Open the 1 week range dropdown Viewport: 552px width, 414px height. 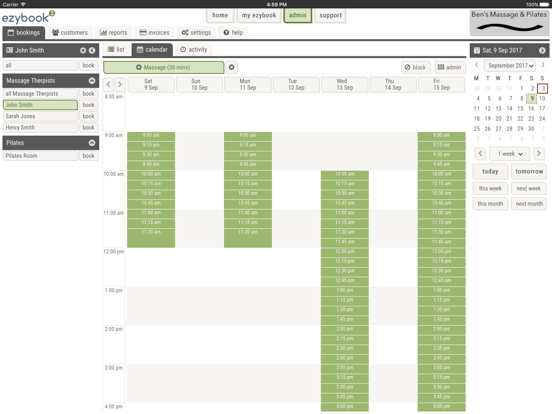click(510, 154)
